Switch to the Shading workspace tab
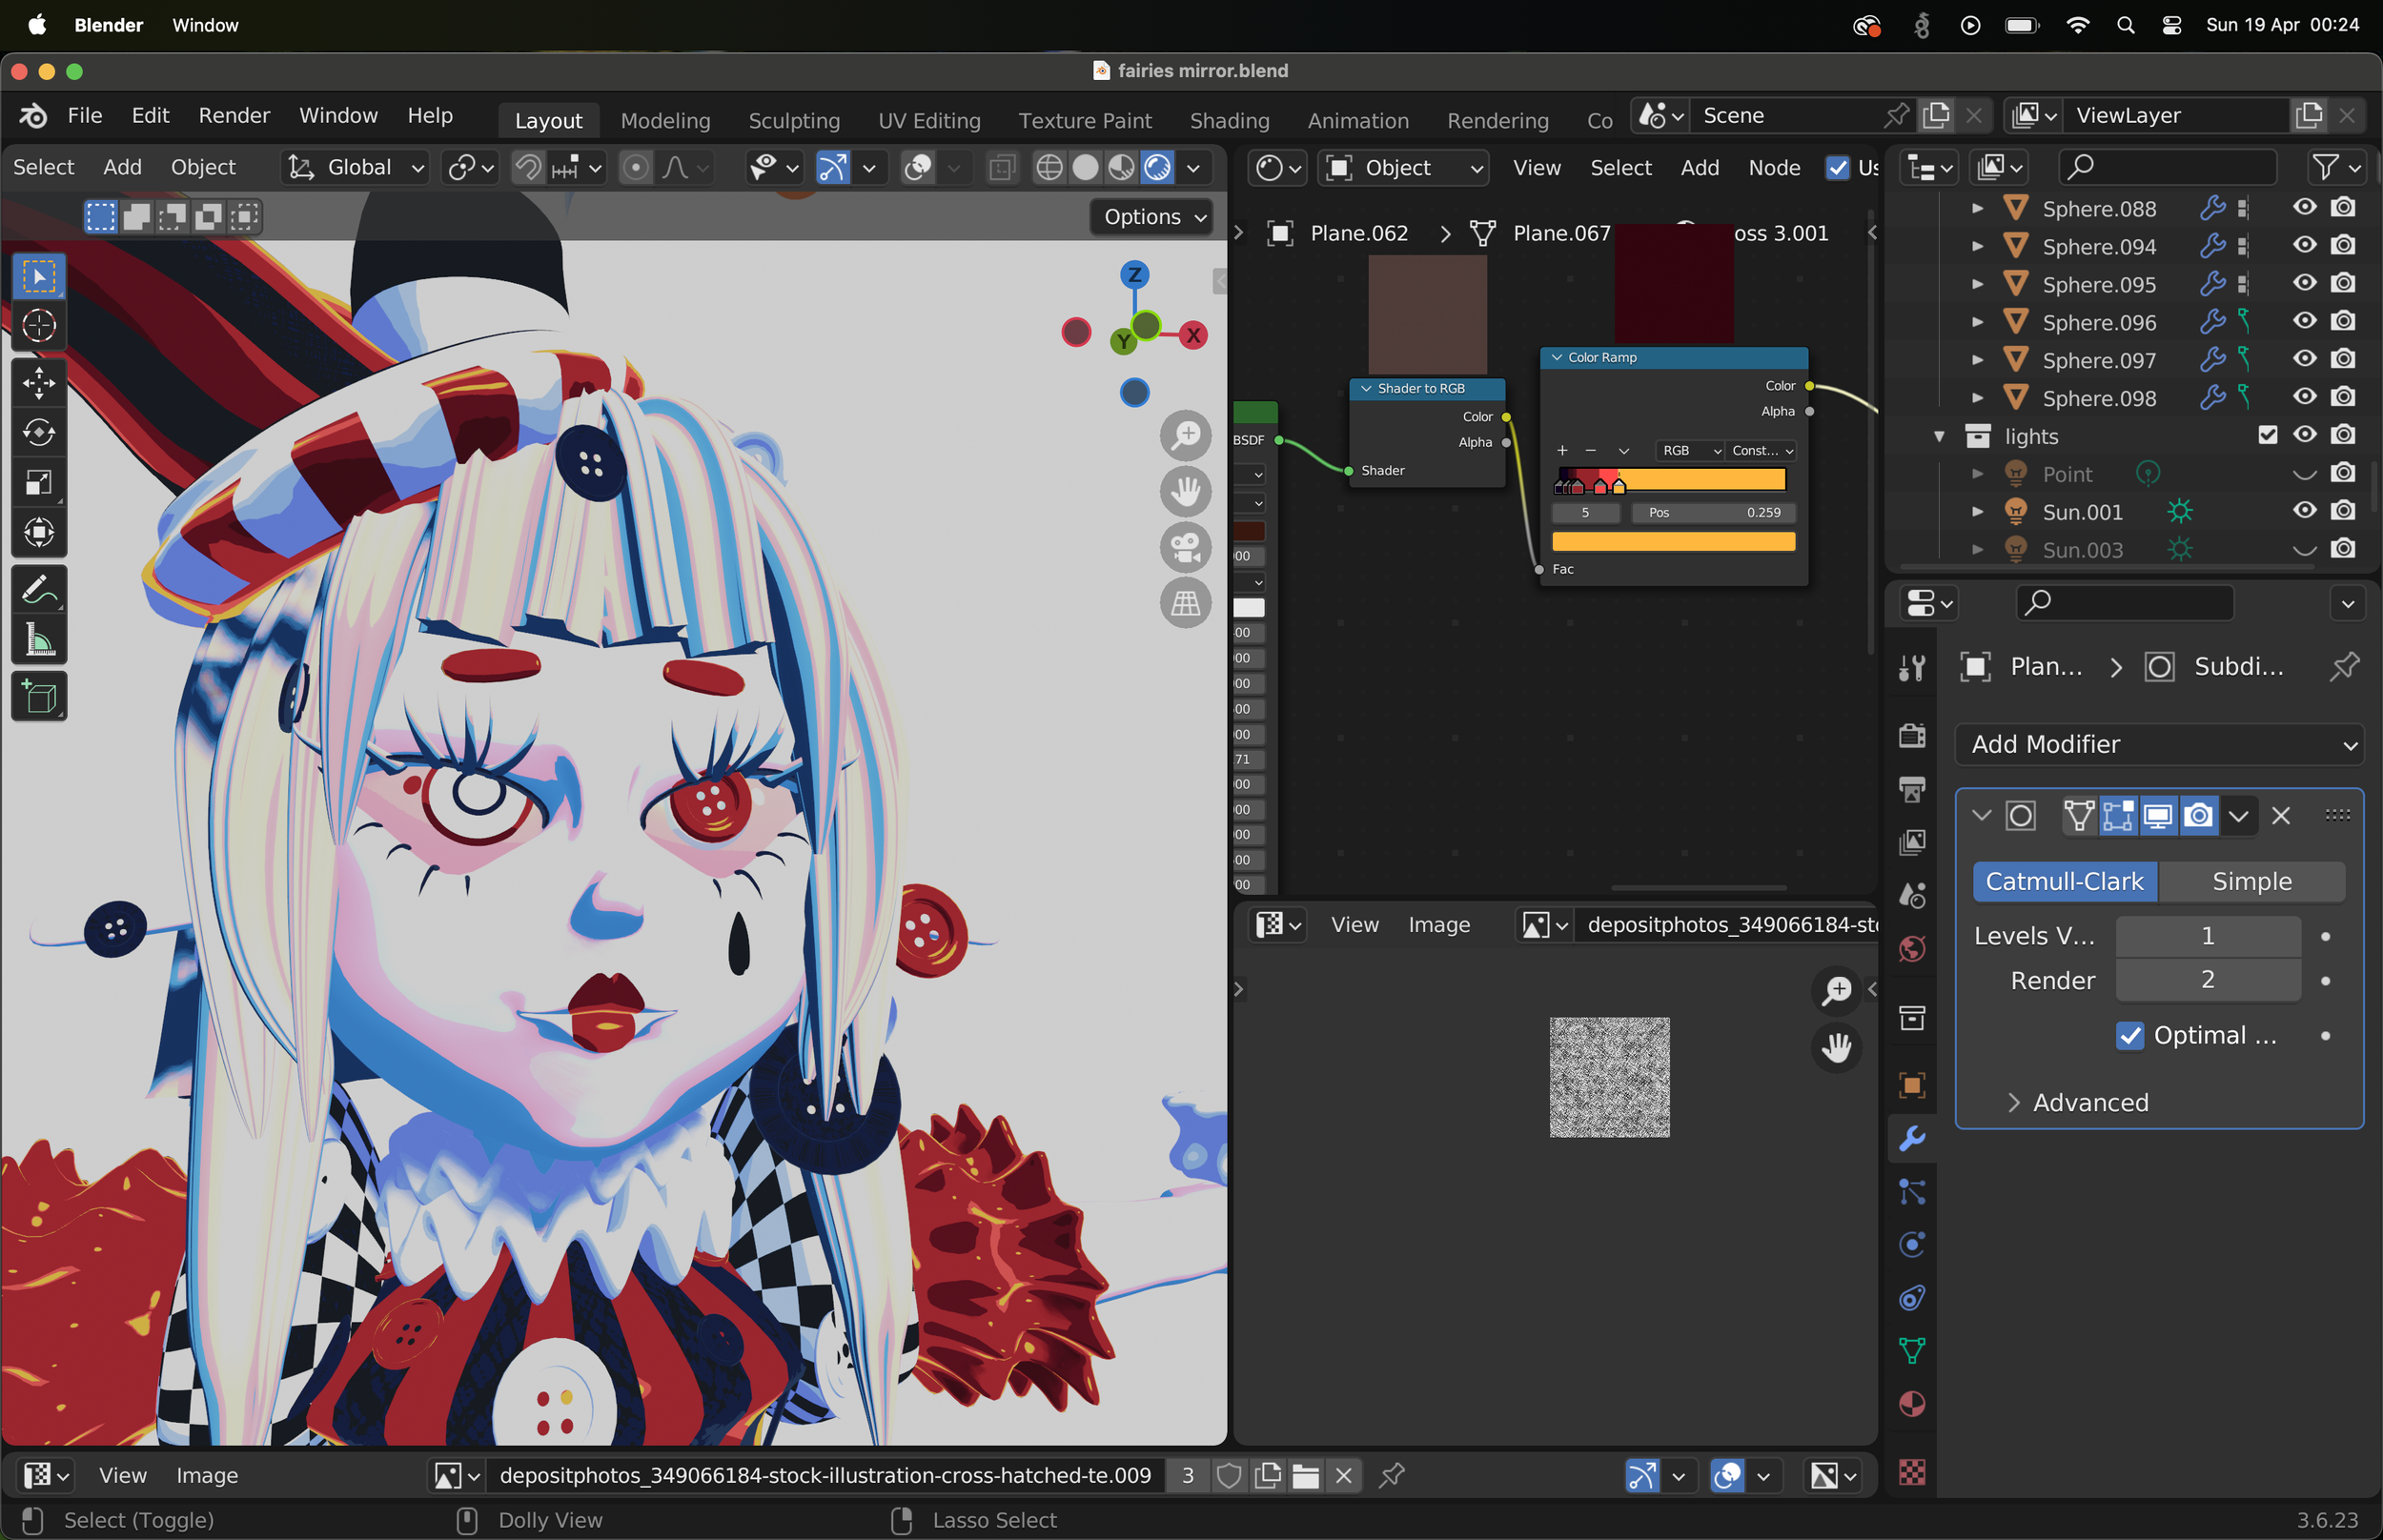Screen dimensions: 2383x1540 [x=1229, y=120]
